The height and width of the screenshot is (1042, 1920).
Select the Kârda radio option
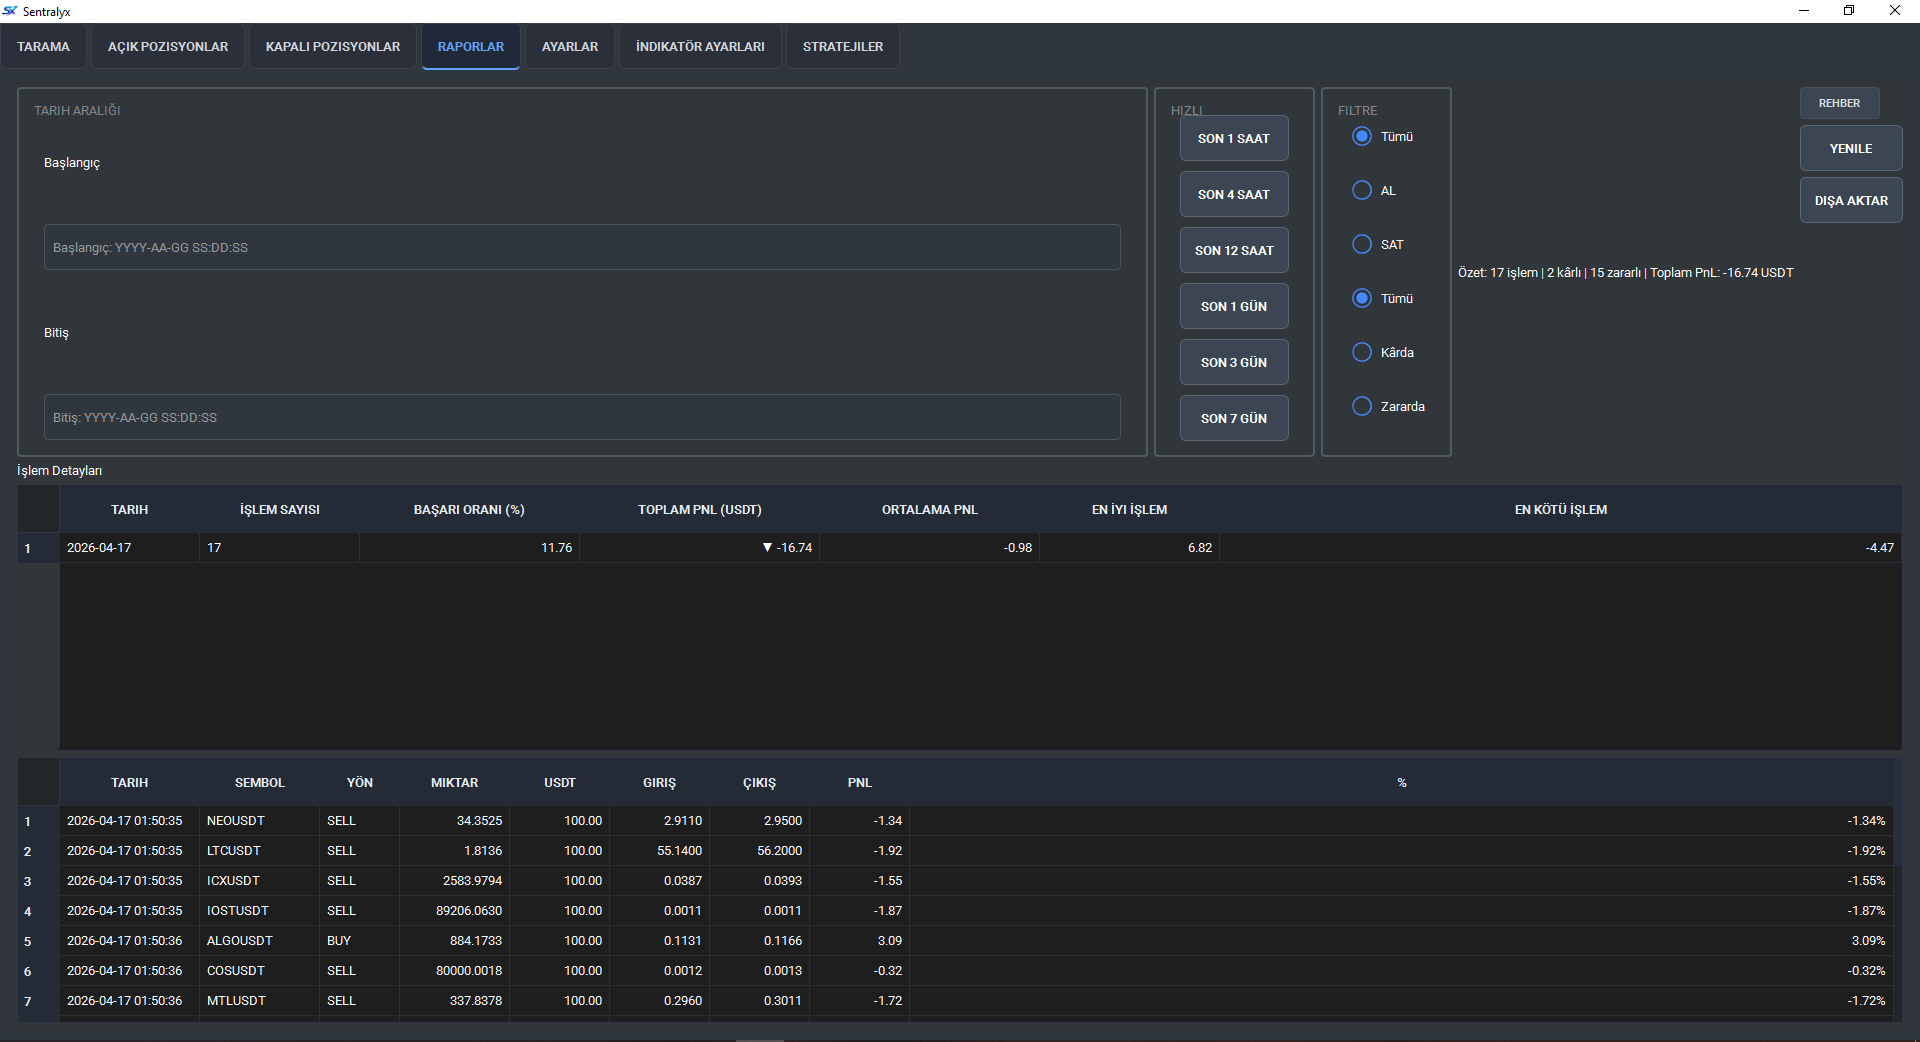tap(1362, 352)
